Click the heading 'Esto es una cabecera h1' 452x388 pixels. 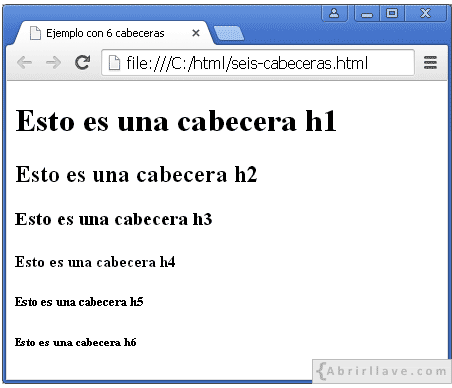point(176,121)
